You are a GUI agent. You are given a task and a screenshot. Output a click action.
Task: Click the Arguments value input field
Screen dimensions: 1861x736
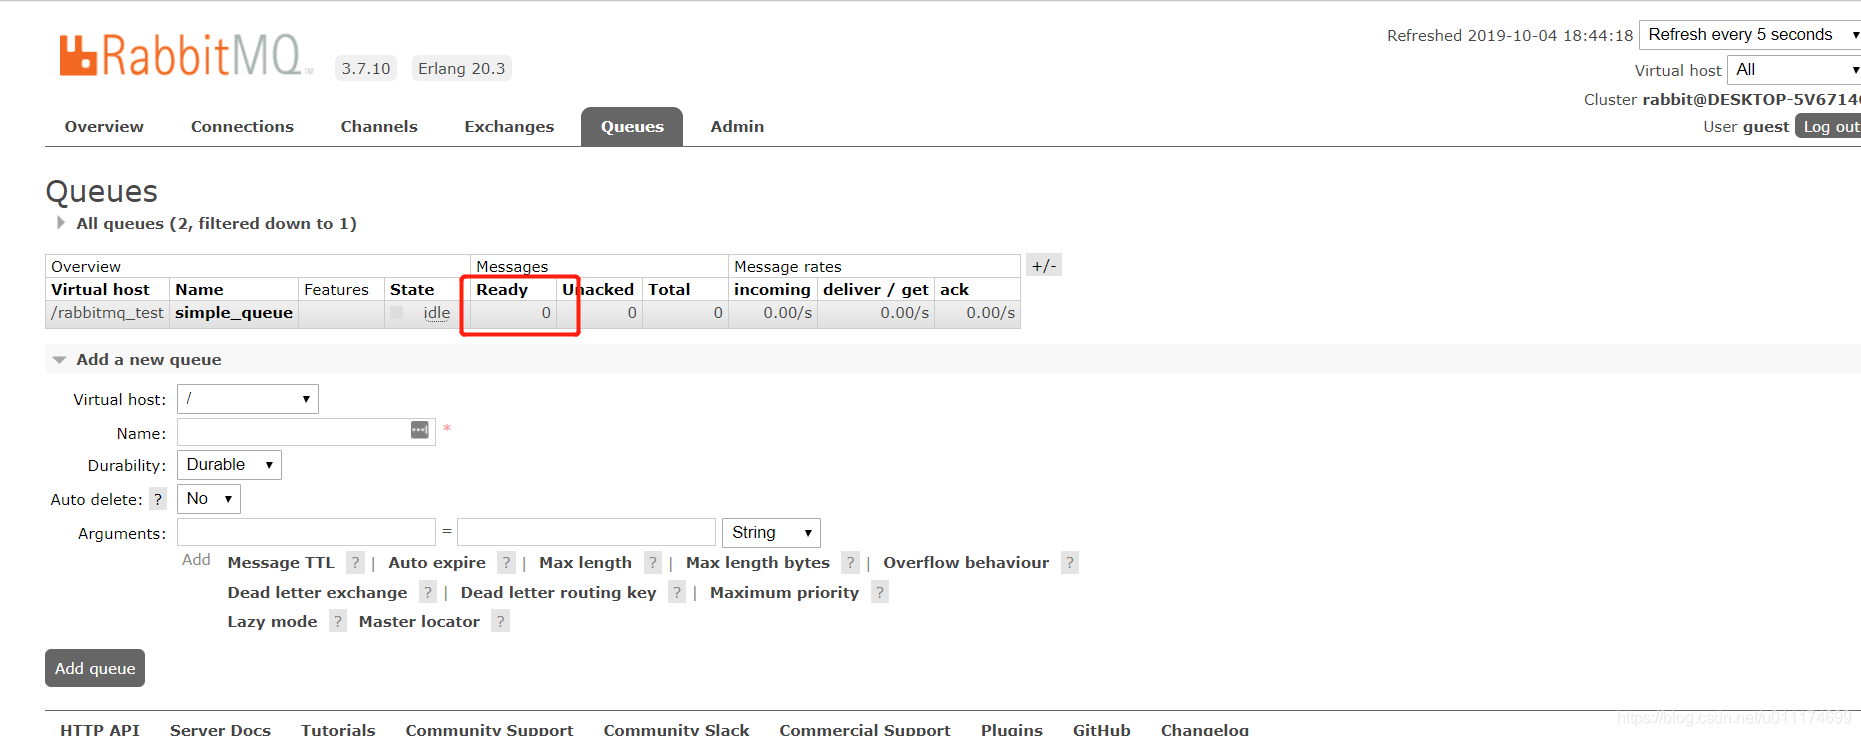coord(587,532)
